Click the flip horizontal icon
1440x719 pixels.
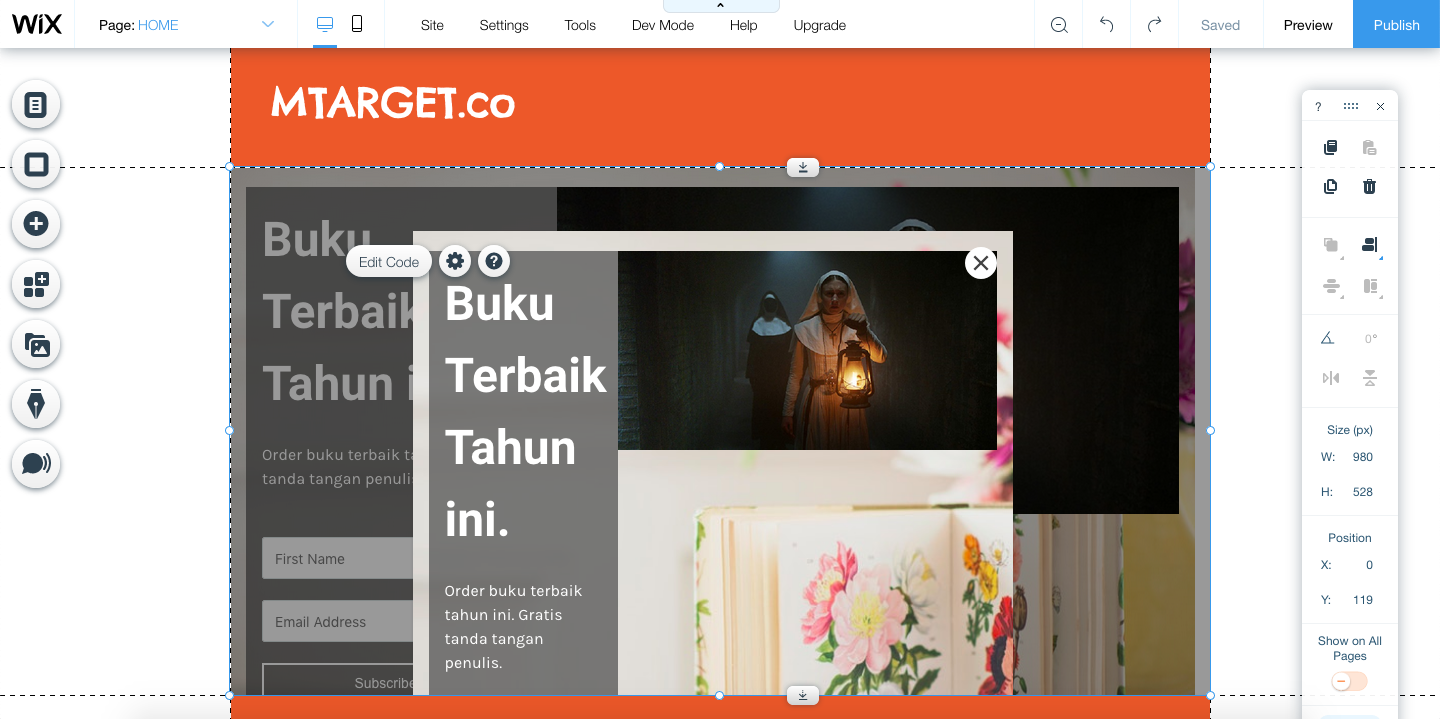pyautogui.click(x=1330, y=377)
